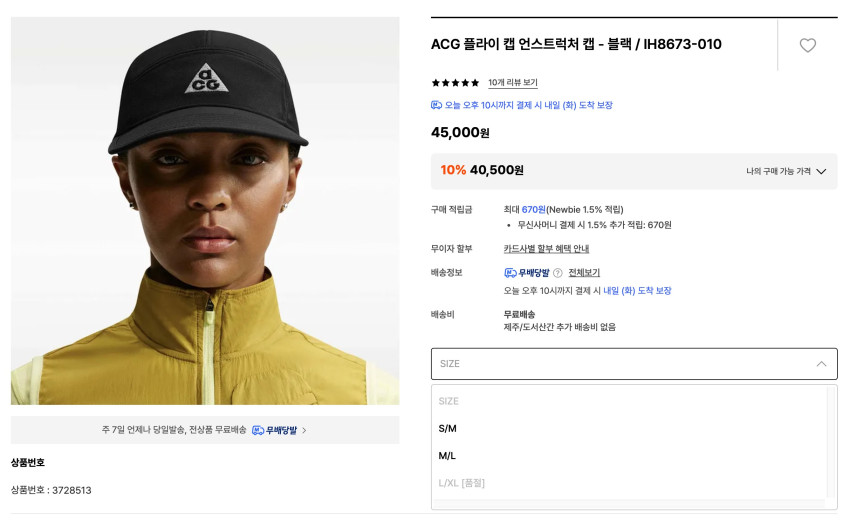Select the S/M size option

coord(447,428)
